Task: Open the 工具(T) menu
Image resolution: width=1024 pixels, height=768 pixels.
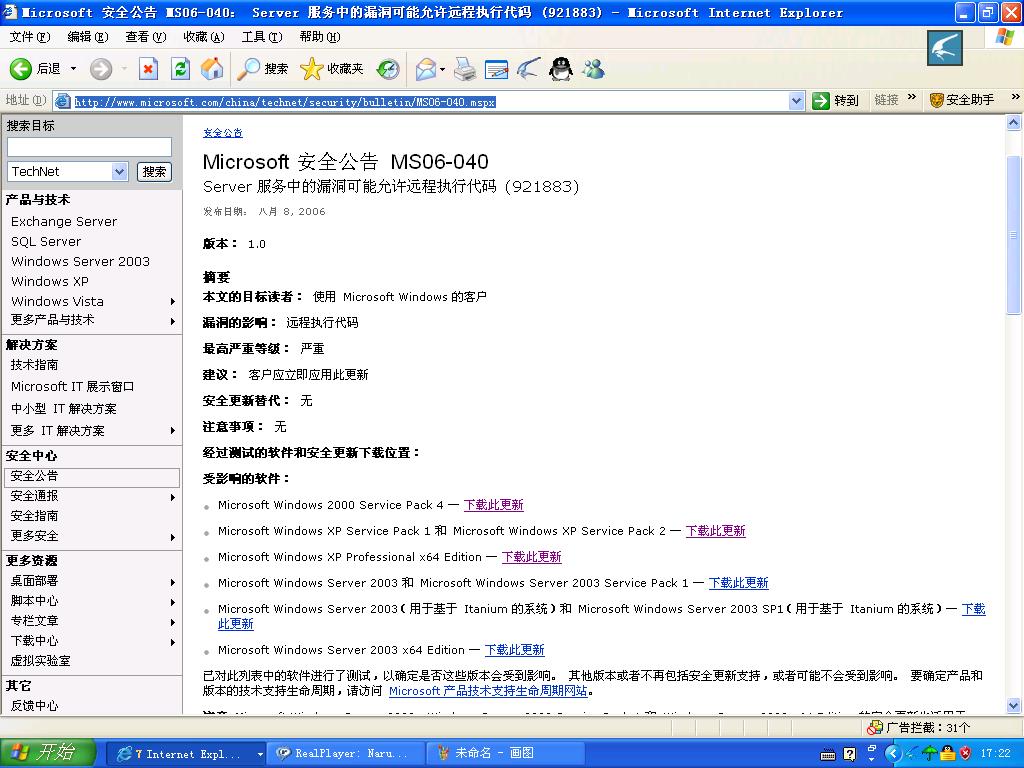Action: 262,37
